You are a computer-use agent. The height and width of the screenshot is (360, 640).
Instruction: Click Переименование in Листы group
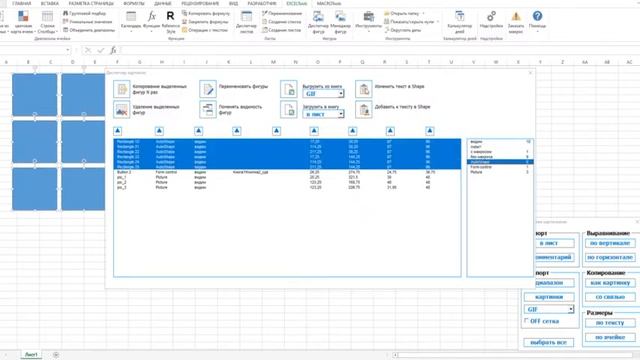tap(282, 13)
